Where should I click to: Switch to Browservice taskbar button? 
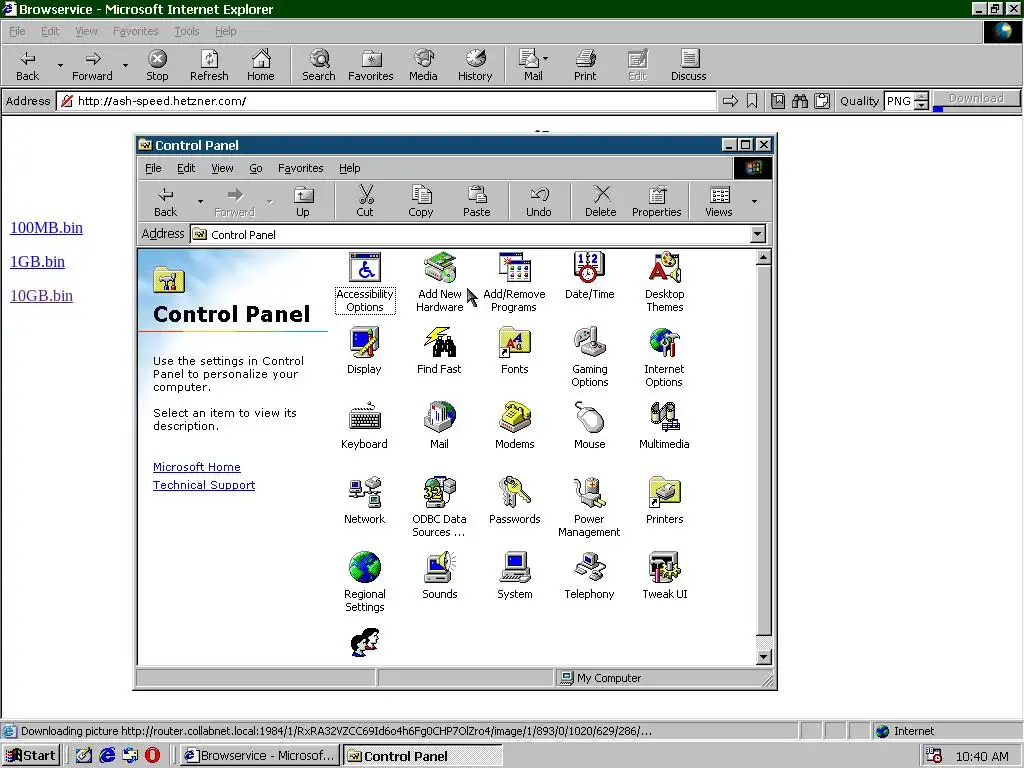tap(259, 756)
